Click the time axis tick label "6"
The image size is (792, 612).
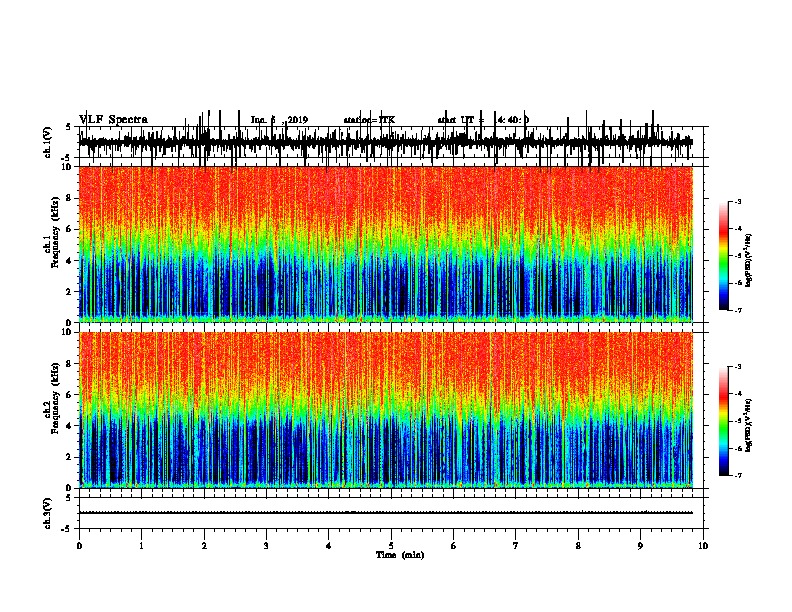click(454, 546)
